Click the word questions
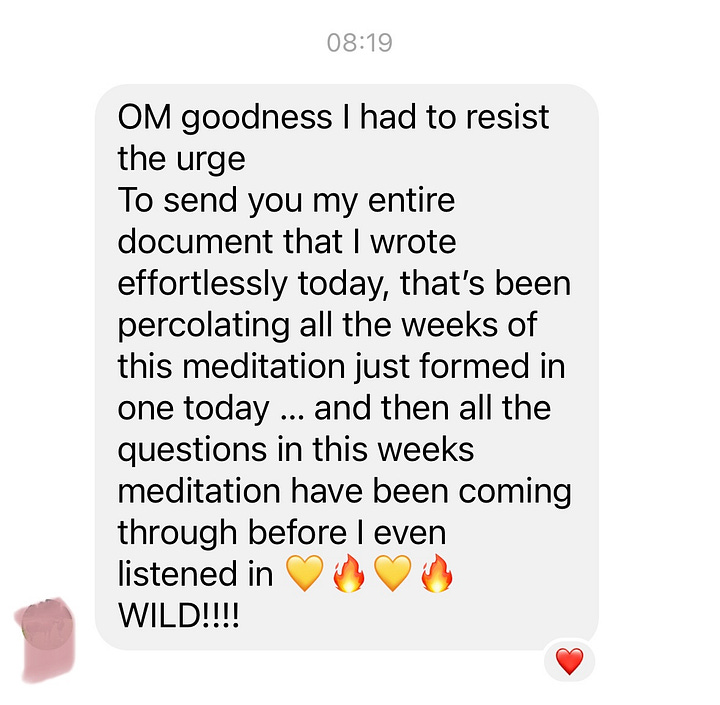This screenshot has height=705, width=720. (193, 451)
